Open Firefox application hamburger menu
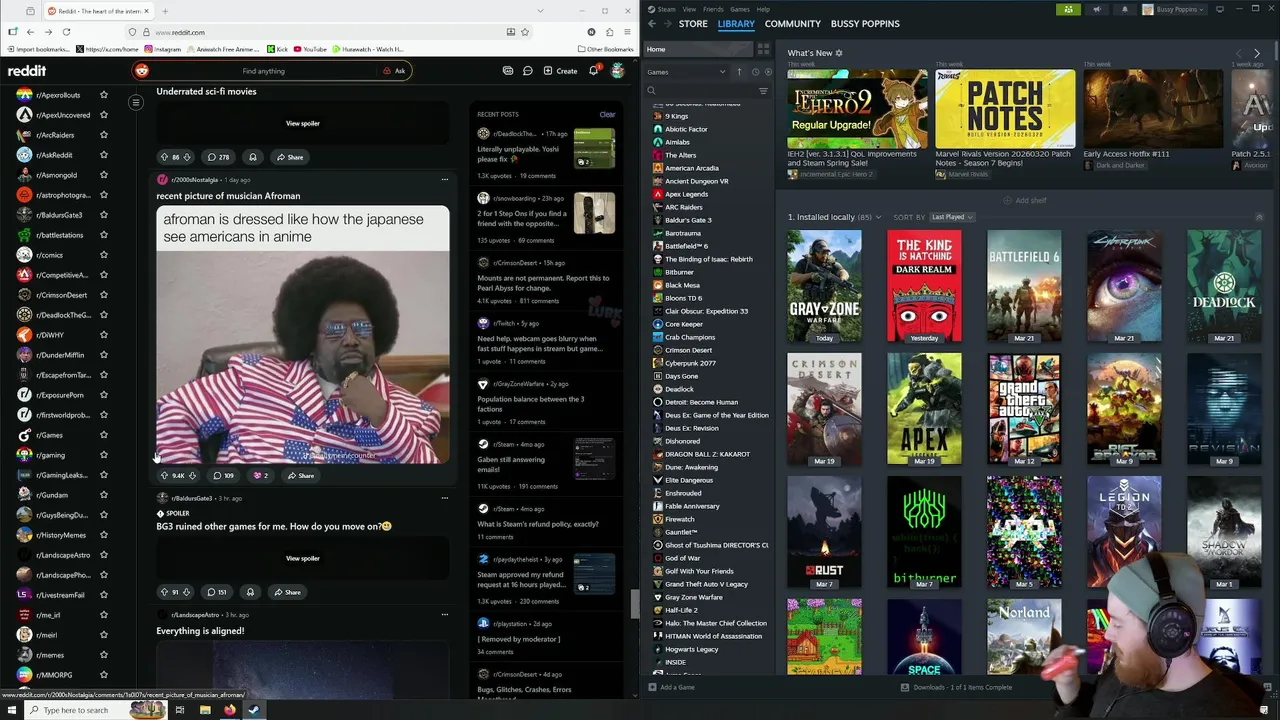Image resolution: width=1280 pixels, height=720 pixels. click(626, 32)
